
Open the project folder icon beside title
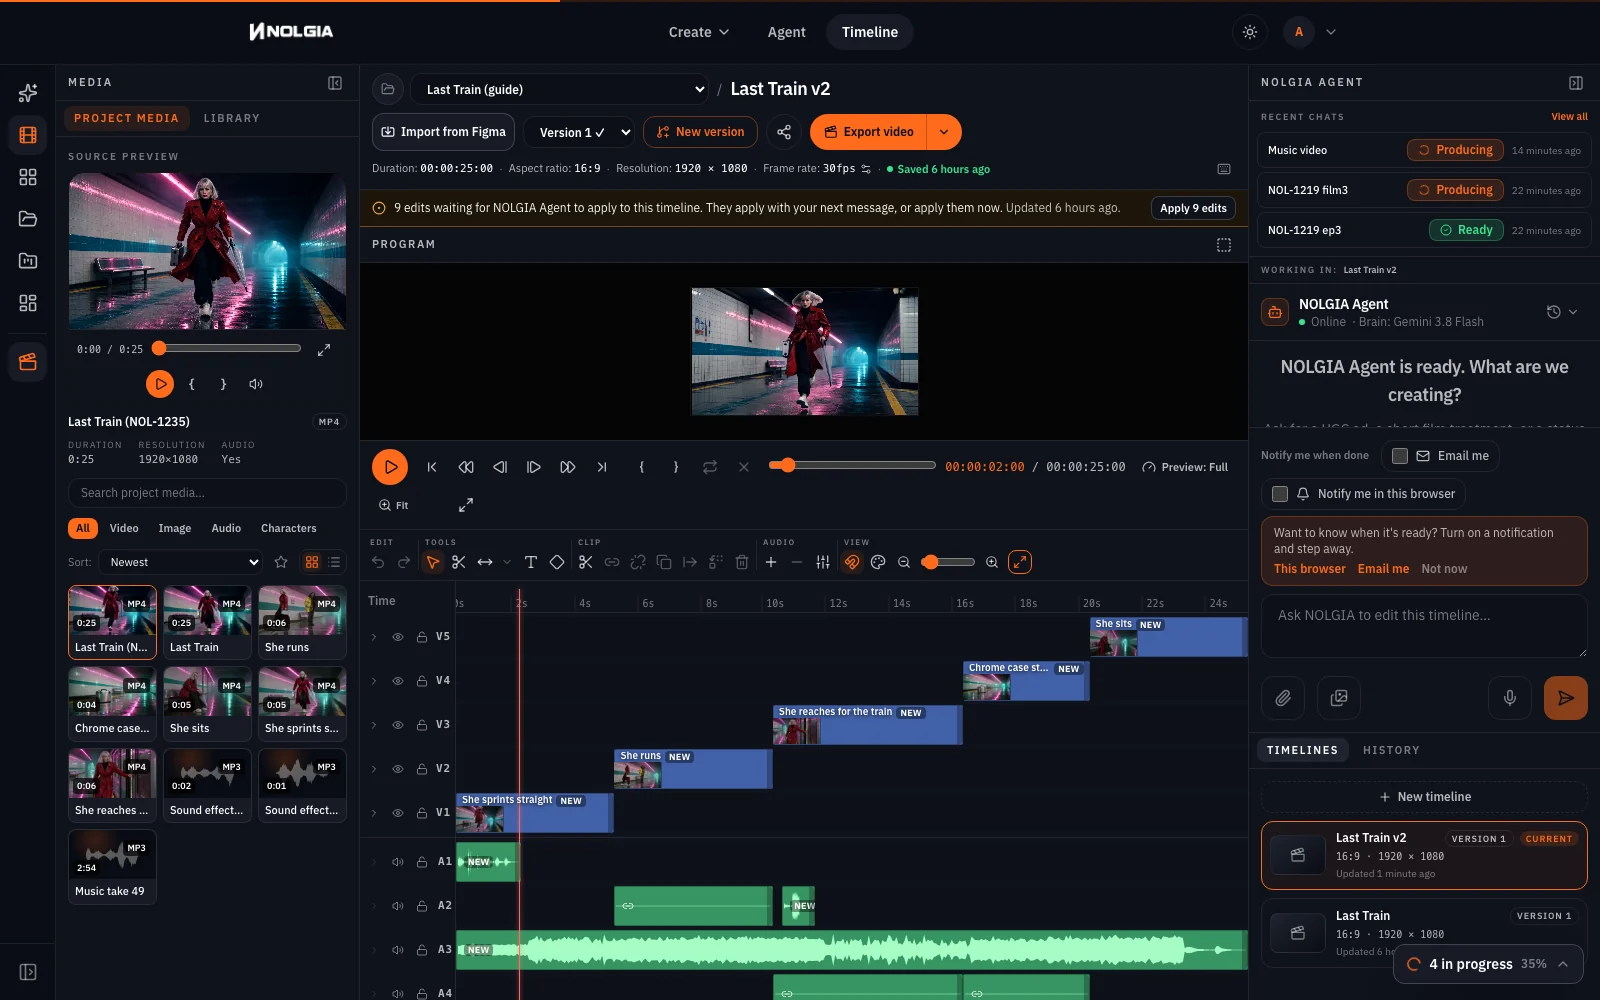pos(388,89)
